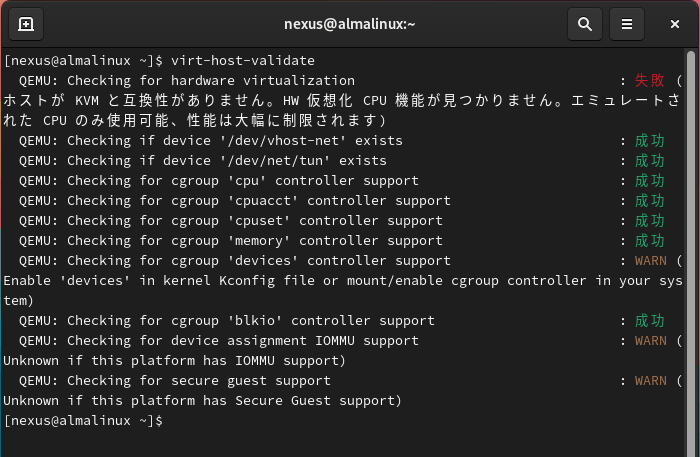Image resolution: width=700 pixels, height=457 pixels.
Task: Click WARN on the secure guest line
Action: pos(650,381)
